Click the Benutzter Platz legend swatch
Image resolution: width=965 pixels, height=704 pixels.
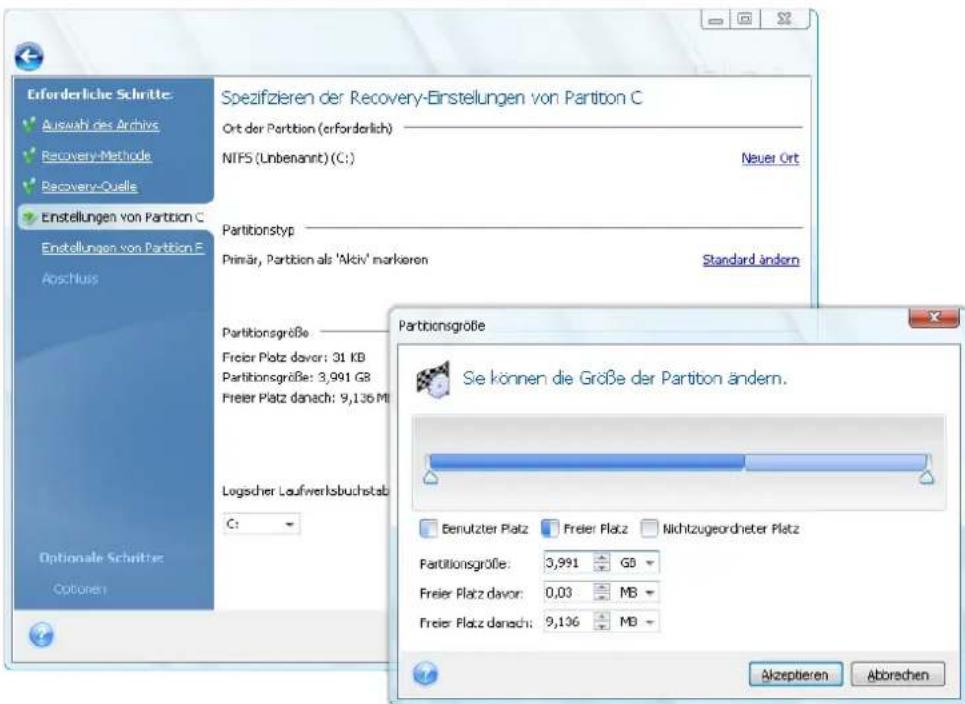click(x=428, y=529)
